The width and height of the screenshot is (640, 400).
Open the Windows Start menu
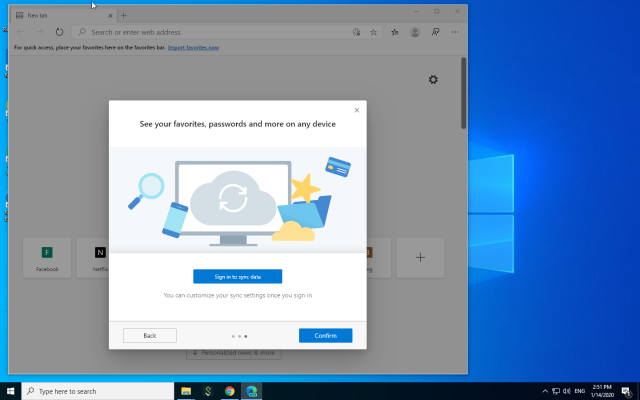pos(11,391)
